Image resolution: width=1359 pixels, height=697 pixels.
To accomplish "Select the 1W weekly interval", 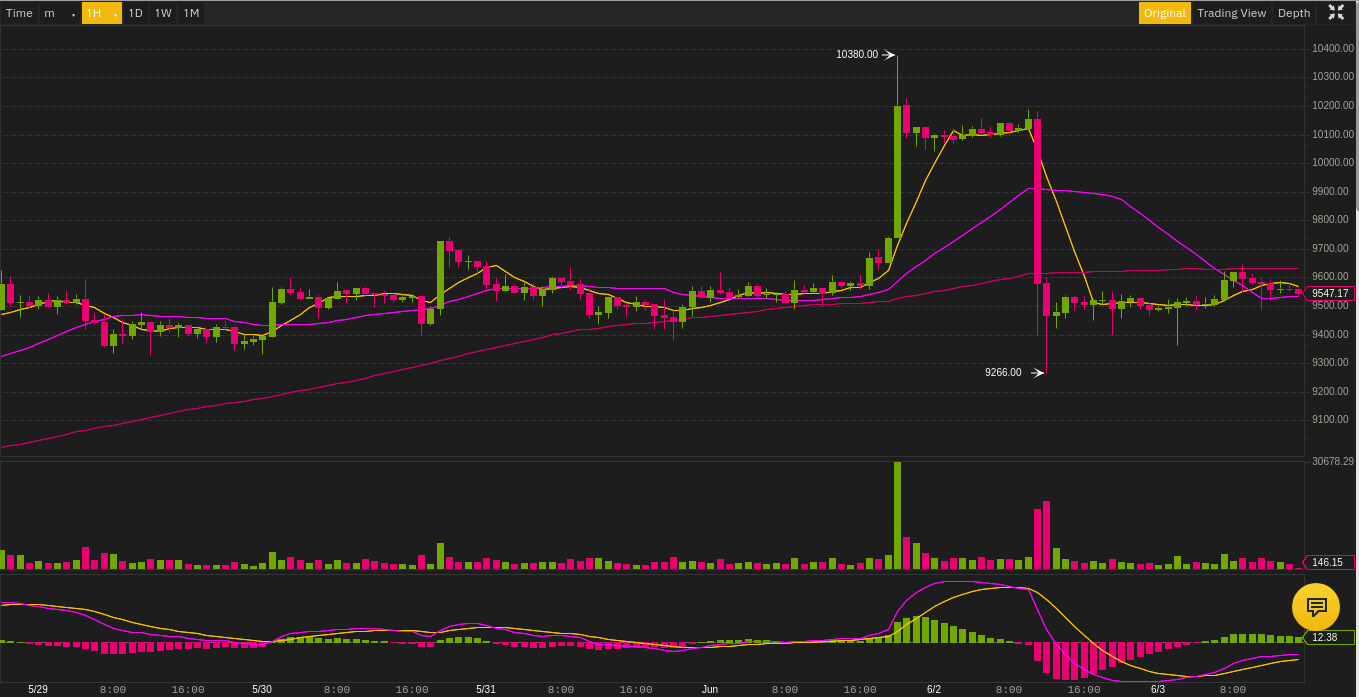I will coord(163,13).
